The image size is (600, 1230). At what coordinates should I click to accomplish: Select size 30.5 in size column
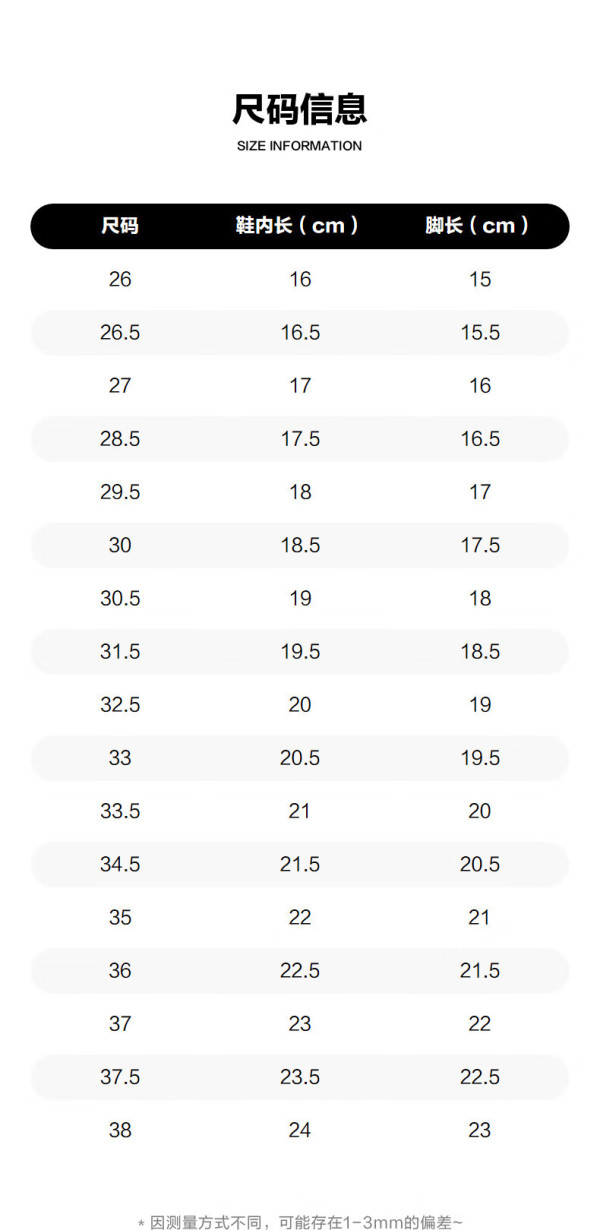(120, 598)
